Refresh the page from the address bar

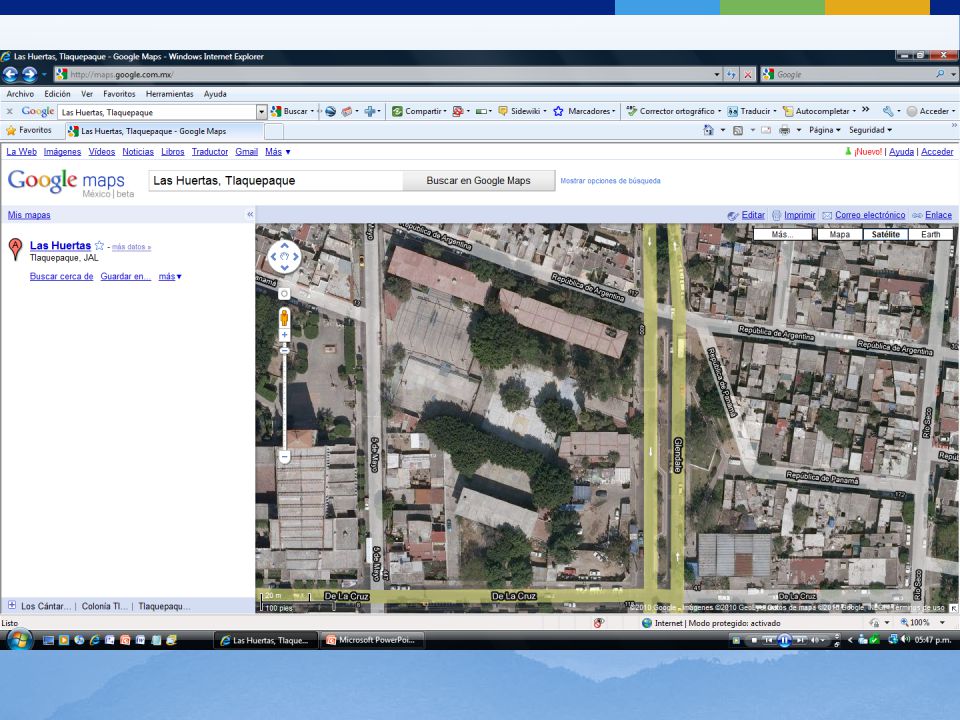point(731,75)
